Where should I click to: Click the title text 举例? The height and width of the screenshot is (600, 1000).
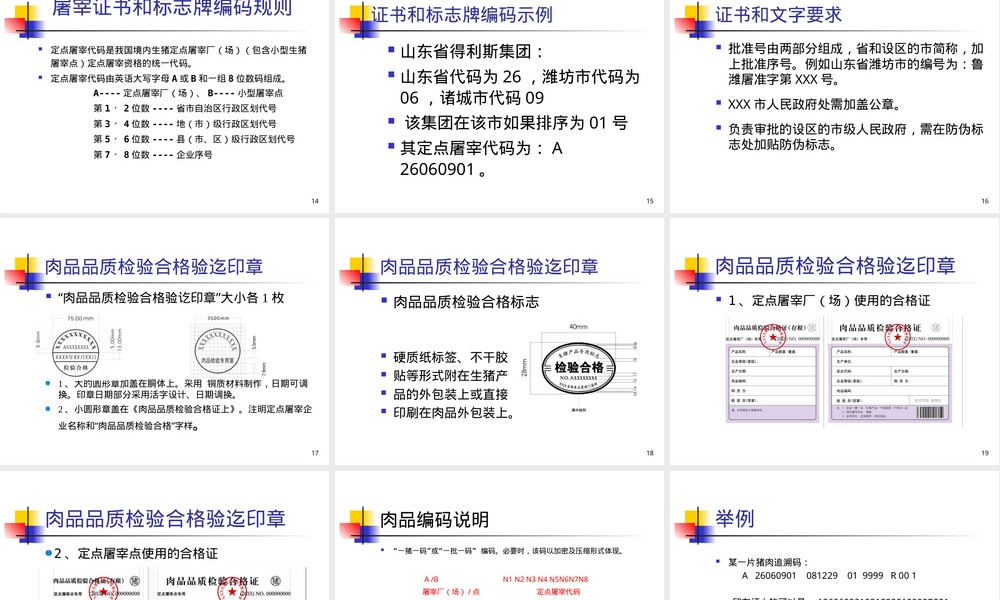click(x=734, y=518)
